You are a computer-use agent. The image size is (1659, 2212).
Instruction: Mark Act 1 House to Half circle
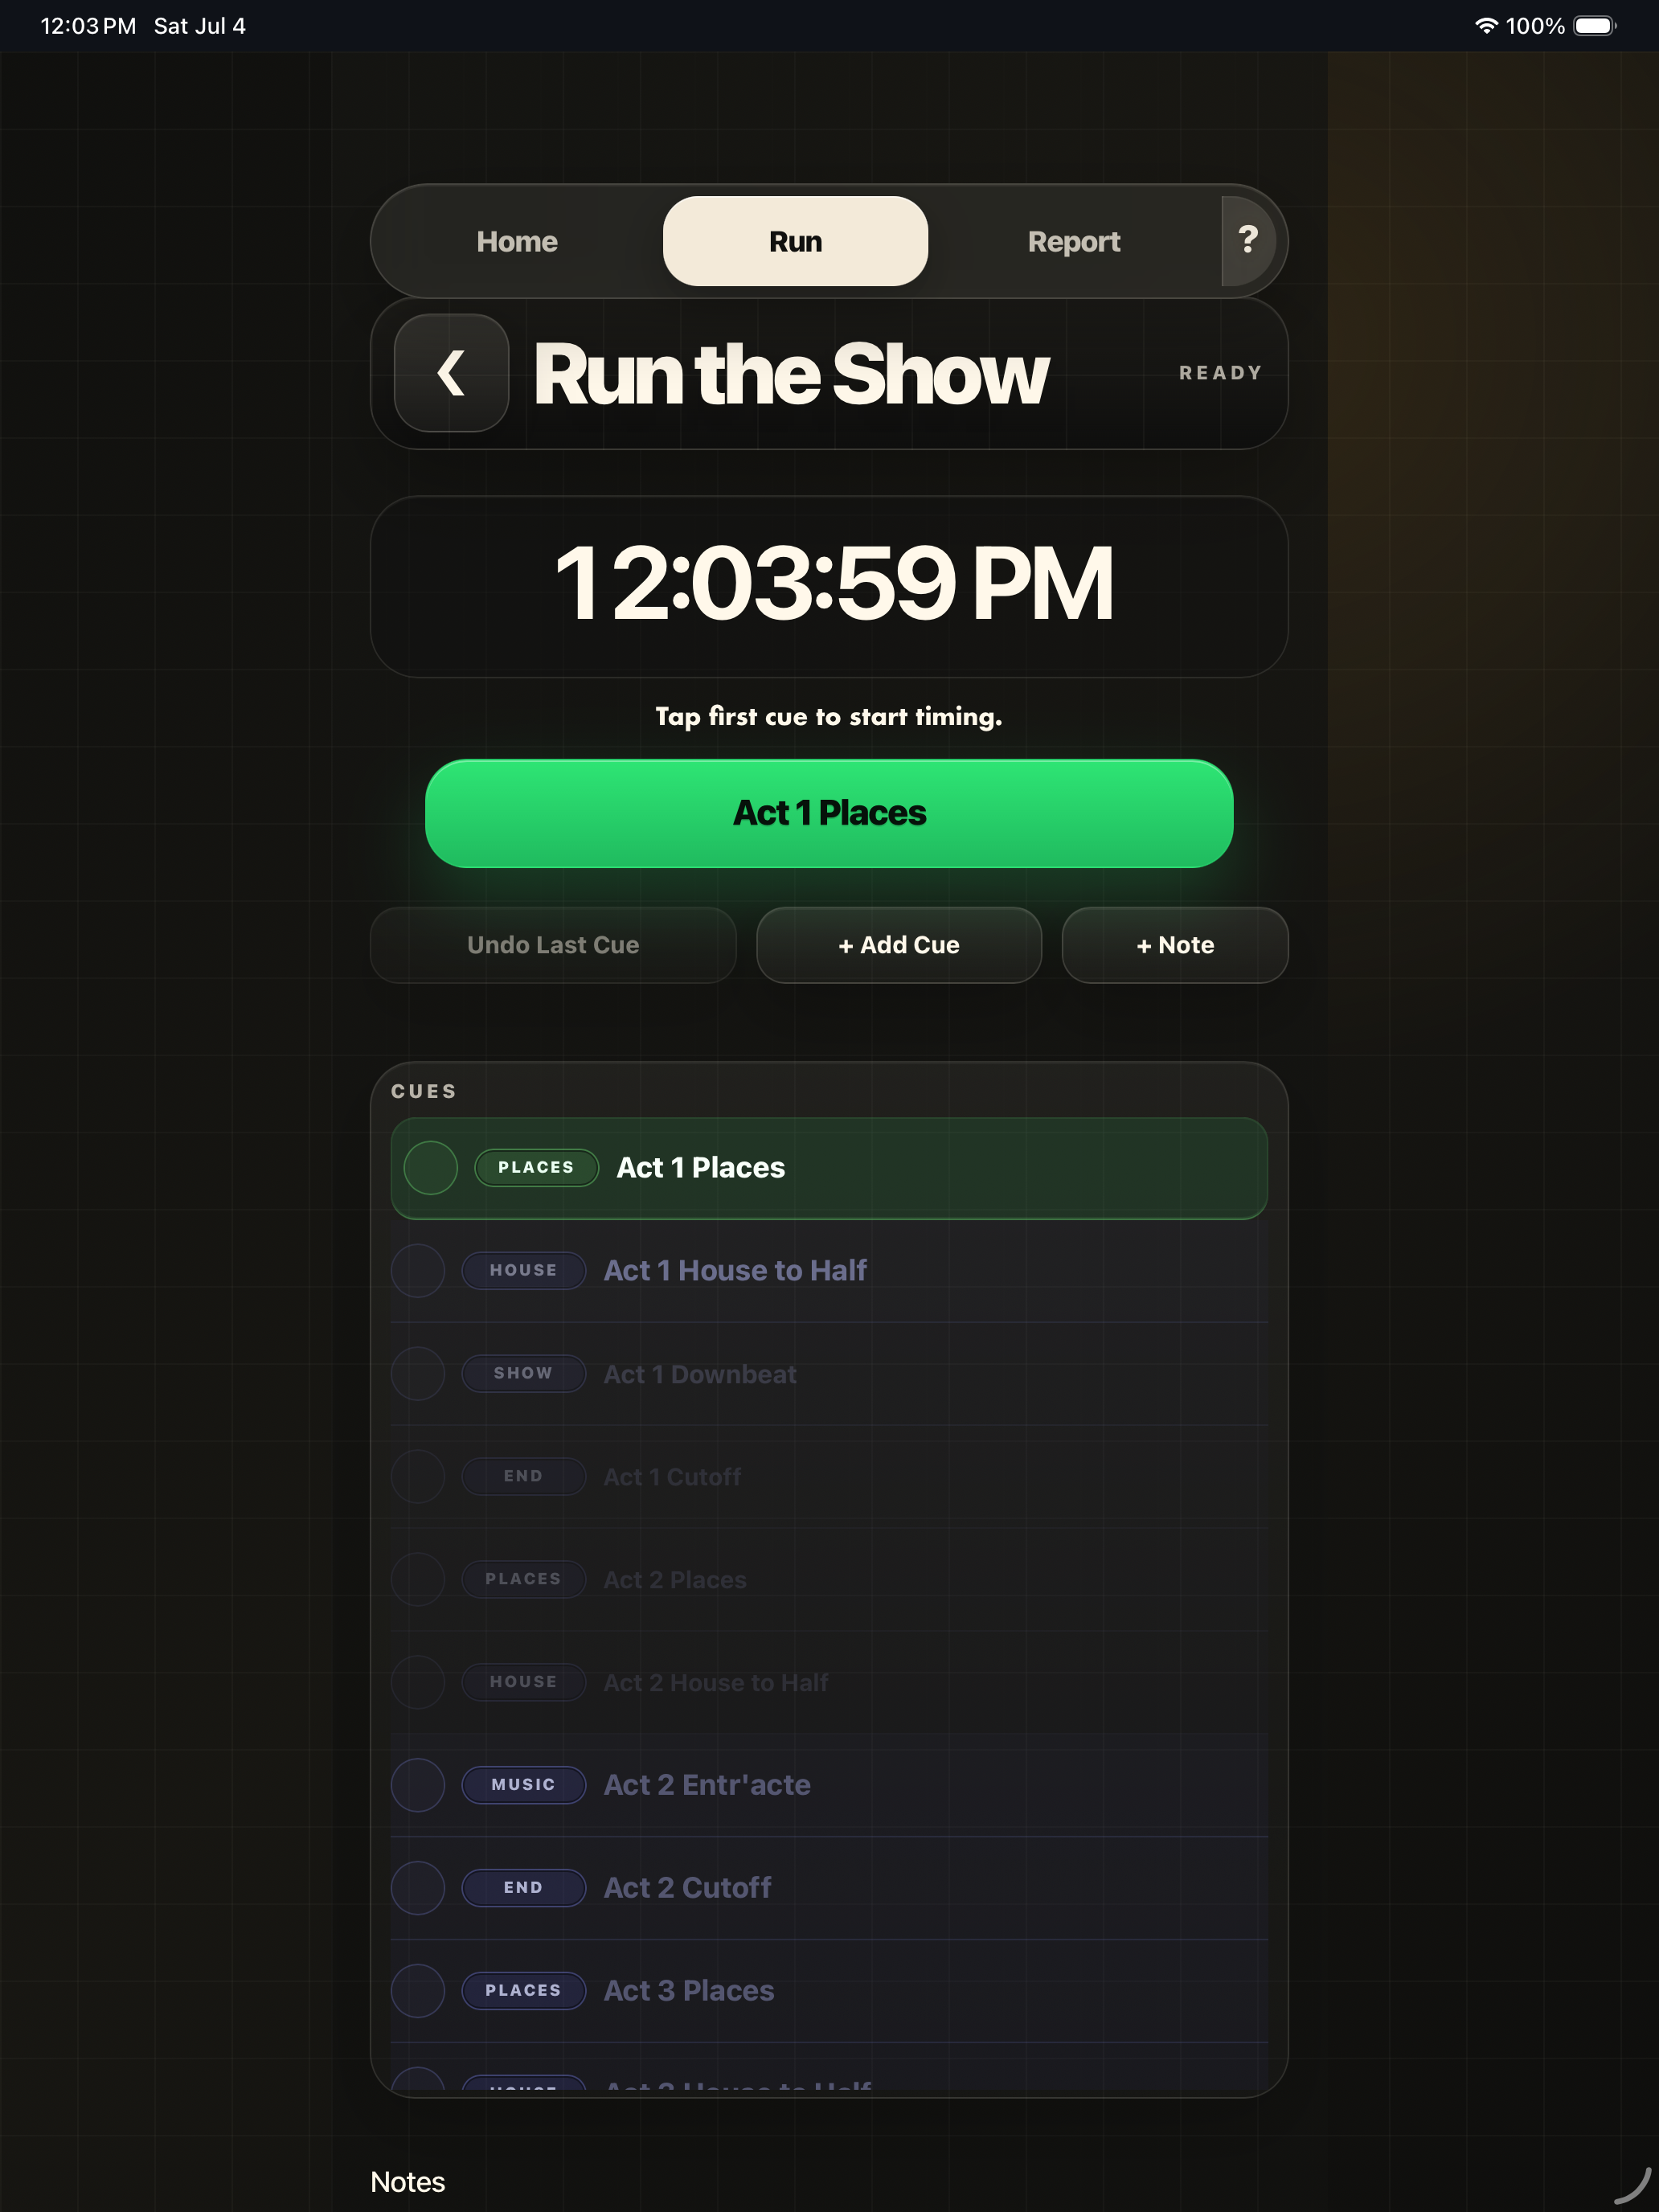(418, 1271)
